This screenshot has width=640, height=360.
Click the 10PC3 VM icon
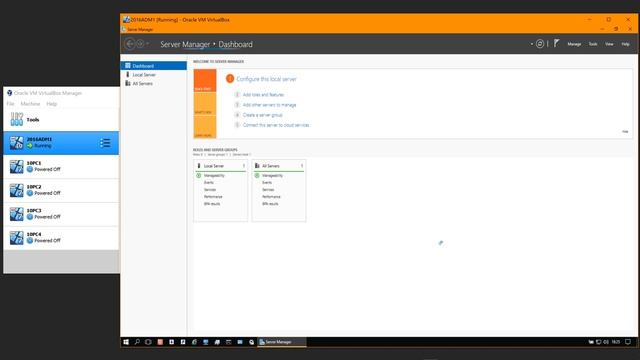click(x=17, y=214)
